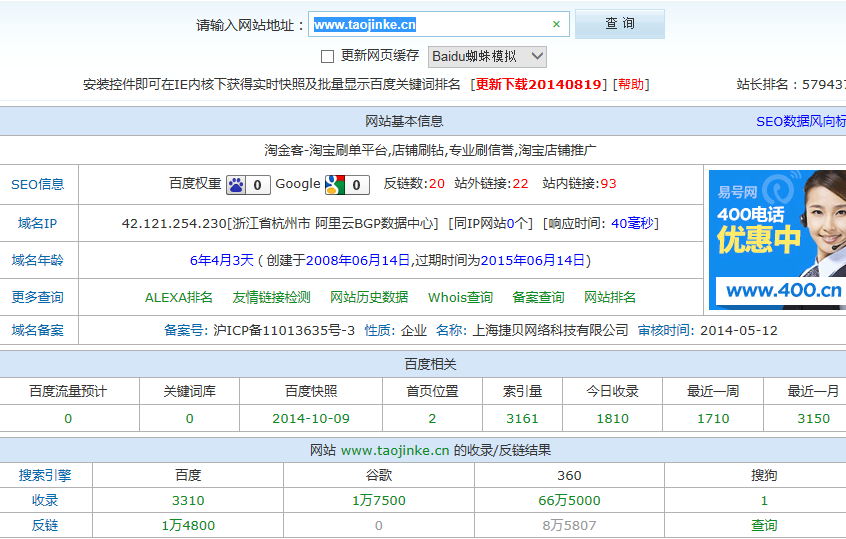This screenshot has width=846, height=539.
Task: Click 360 反链 count 8万5807
Action: click(569, 526)
